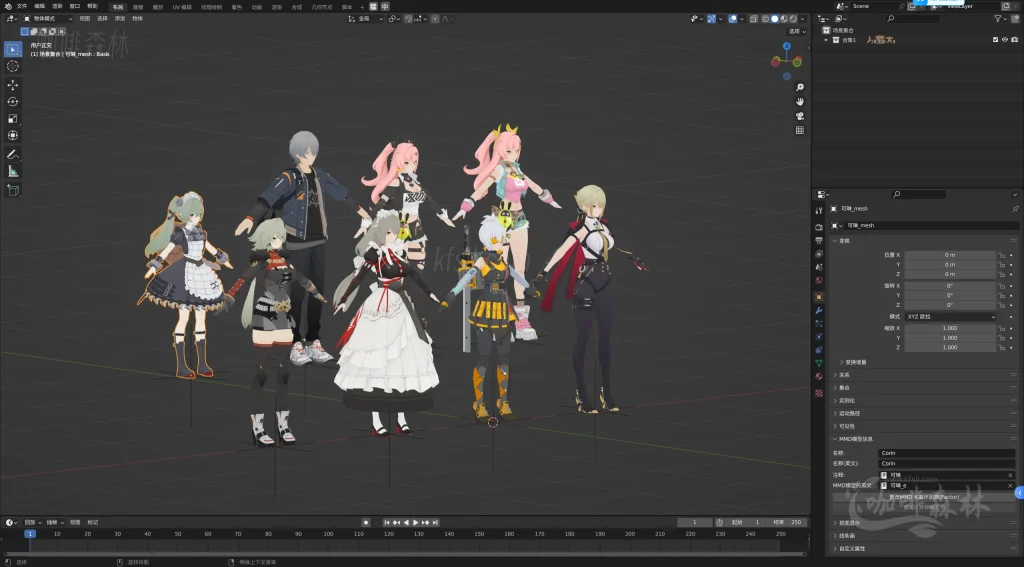
Task: Click the viewport pan hand icon
Action: coord(799,102)
